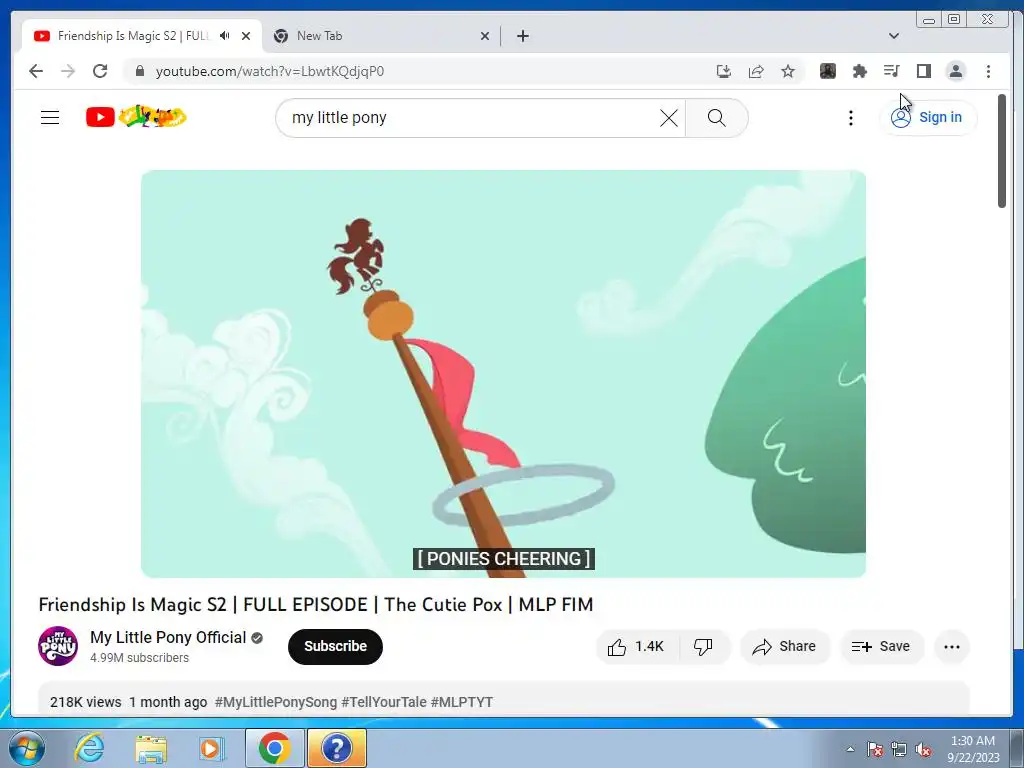
Task: Click the browser forward arrow
Action: click(x=68, y=71)
